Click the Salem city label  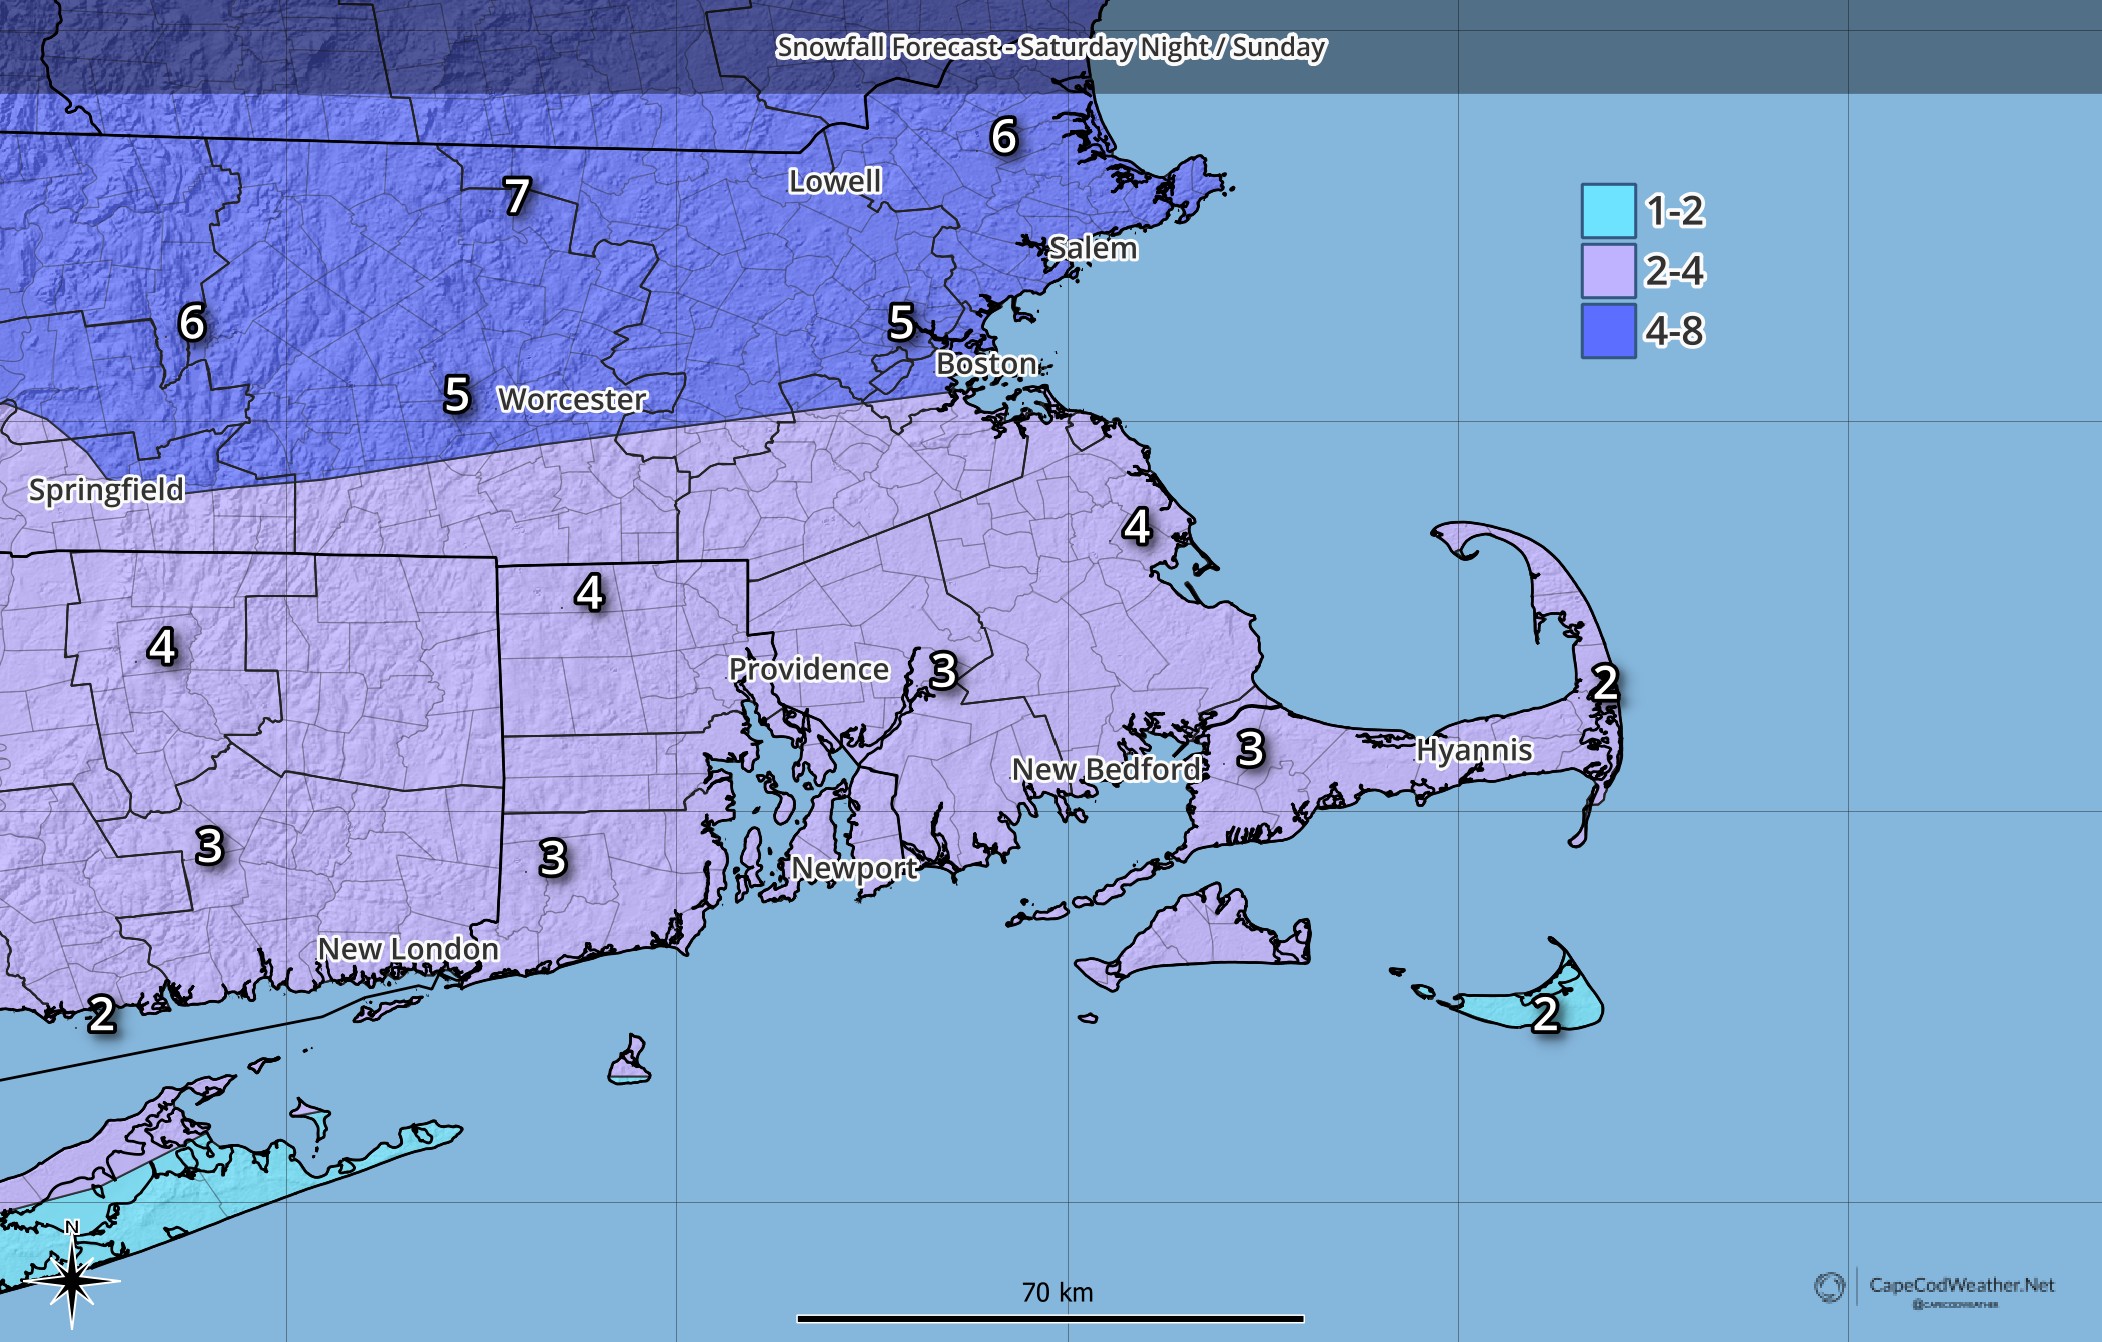[x=1093, y=248]
